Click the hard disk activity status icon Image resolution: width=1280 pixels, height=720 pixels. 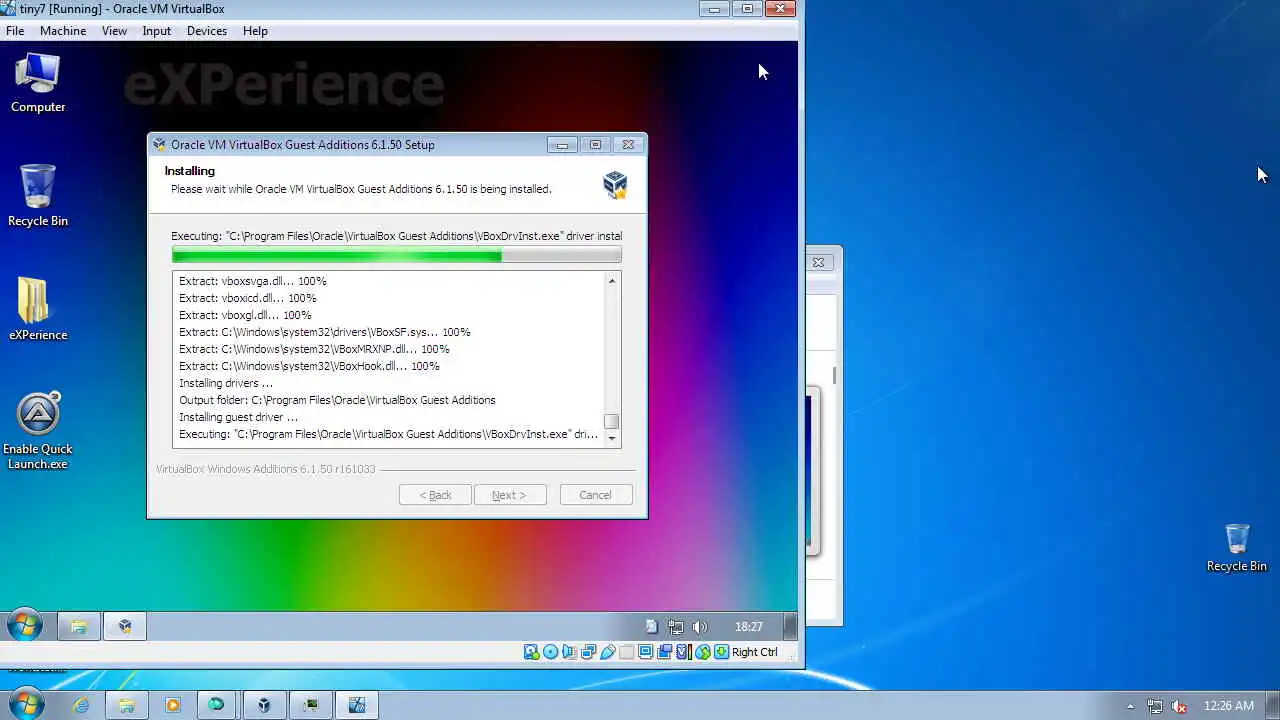pyautogui.click(x=532, y=652)
